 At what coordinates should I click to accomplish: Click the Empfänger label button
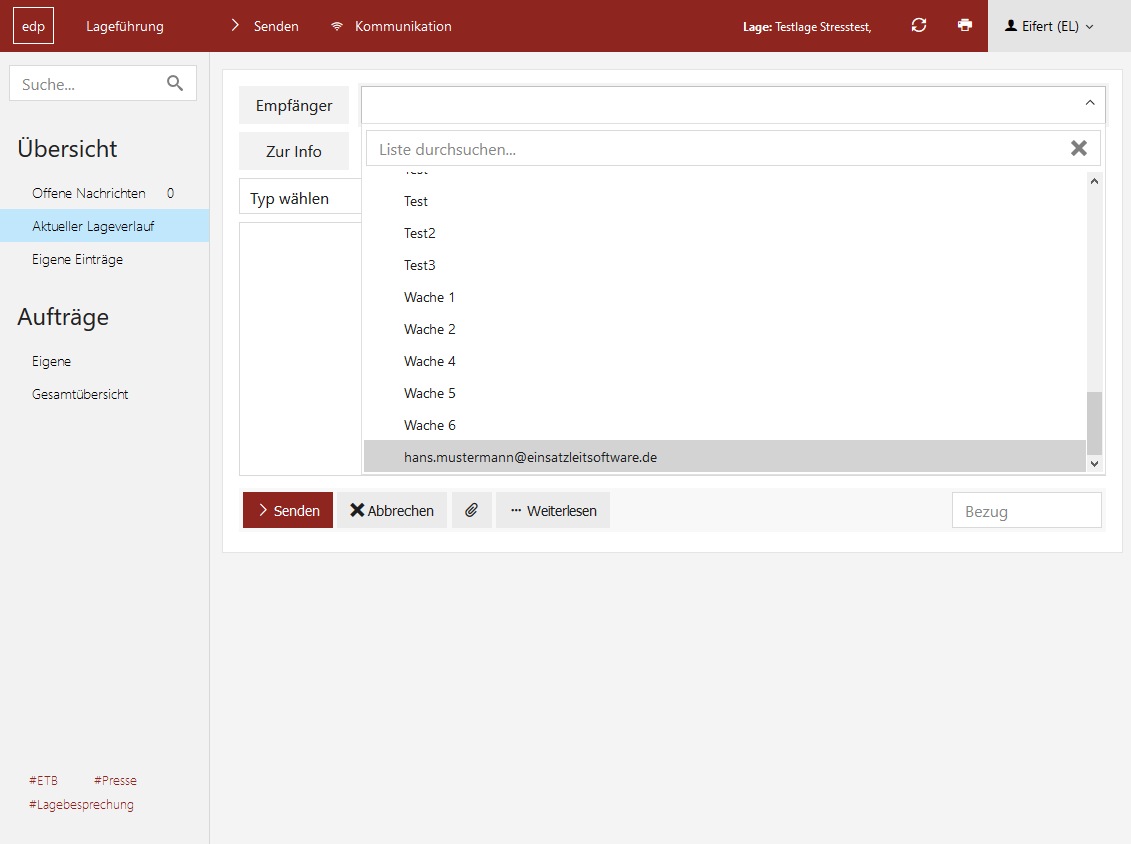tap(294, 105)
